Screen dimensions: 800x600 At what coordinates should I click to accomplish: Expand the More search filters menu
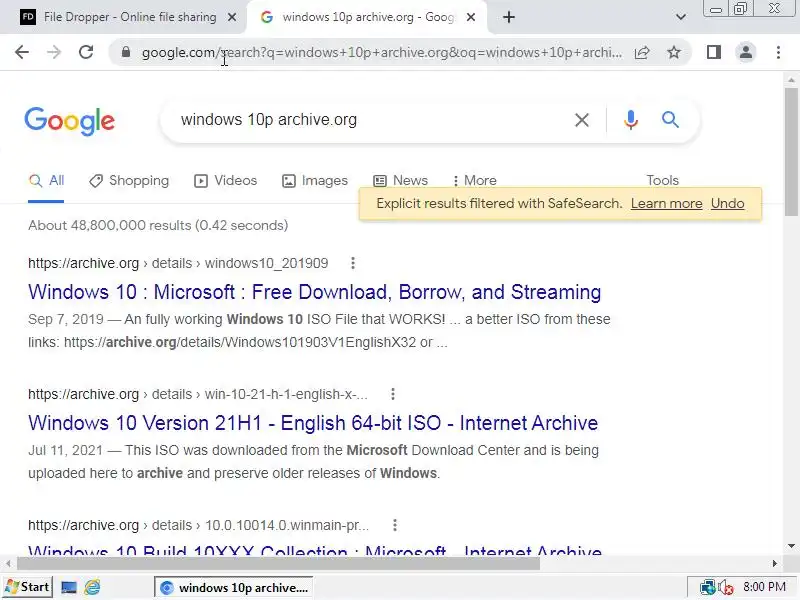coord(474,181)
